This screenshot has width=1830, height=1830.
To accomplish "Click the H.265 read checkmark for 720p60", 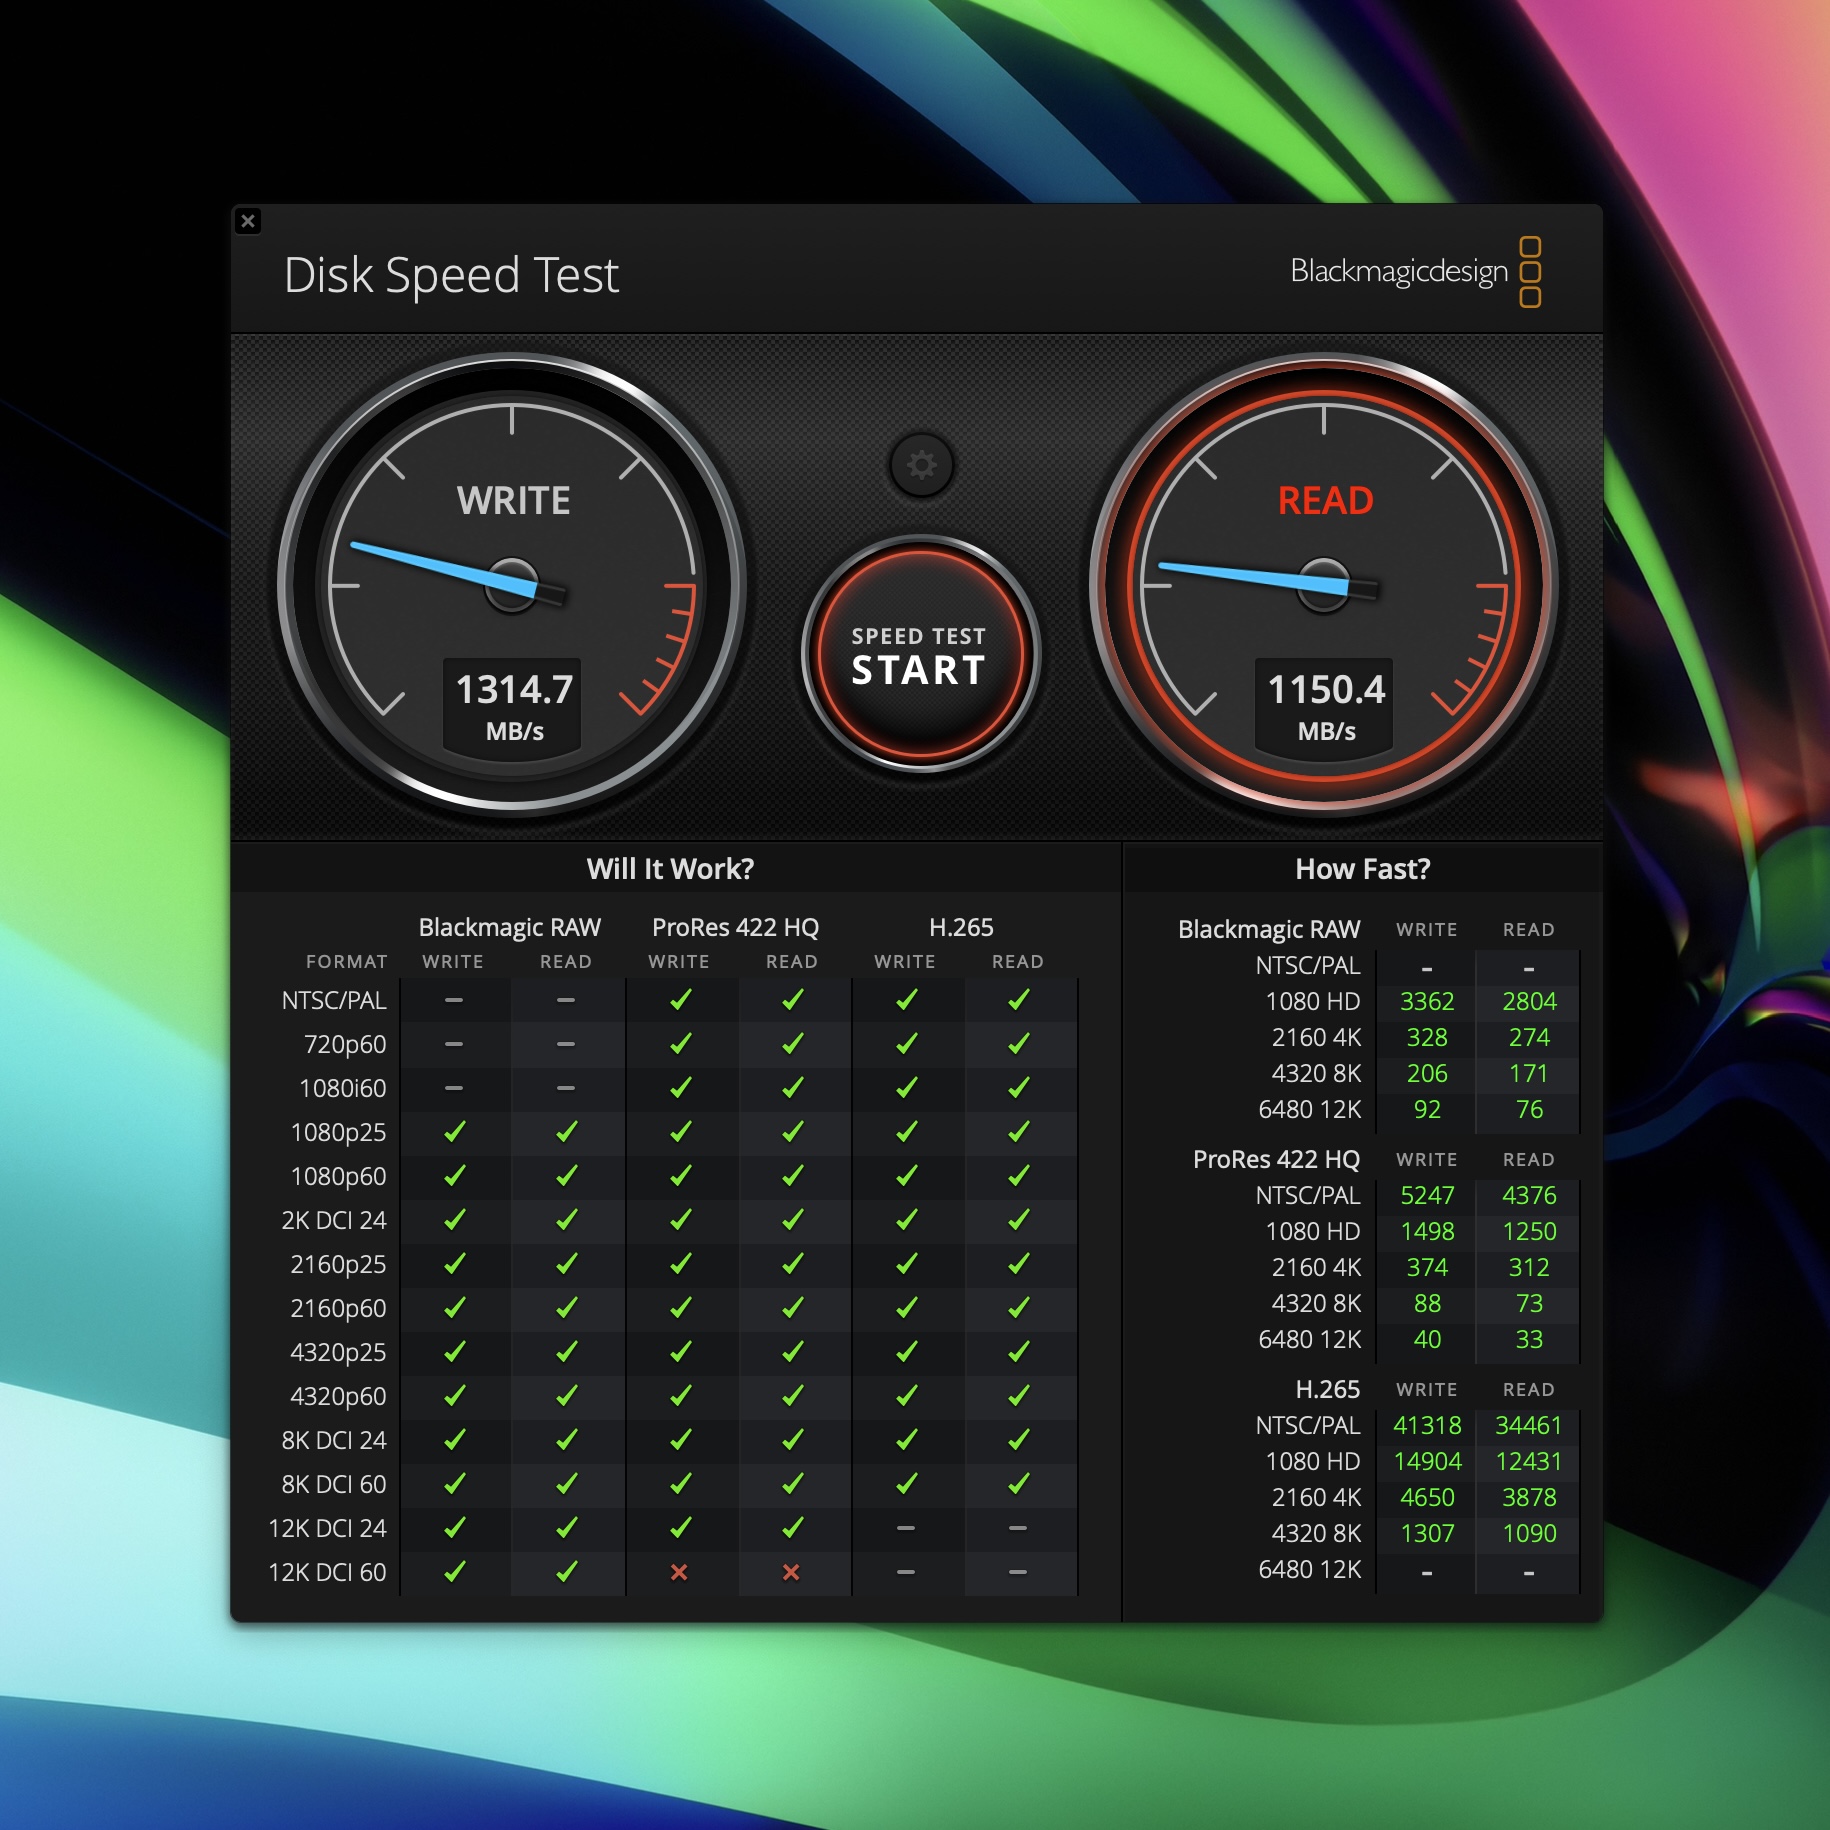I will (x=1018, y=1044).
